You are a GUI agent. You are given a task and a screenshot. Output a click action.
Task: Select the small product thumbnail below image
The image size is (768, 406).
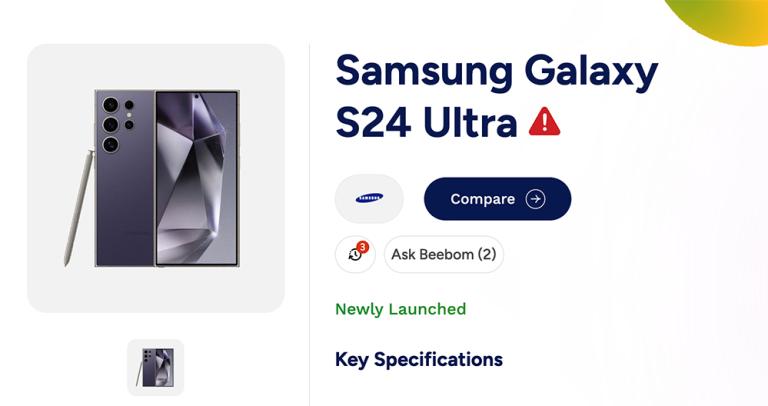tap(155, 367)
